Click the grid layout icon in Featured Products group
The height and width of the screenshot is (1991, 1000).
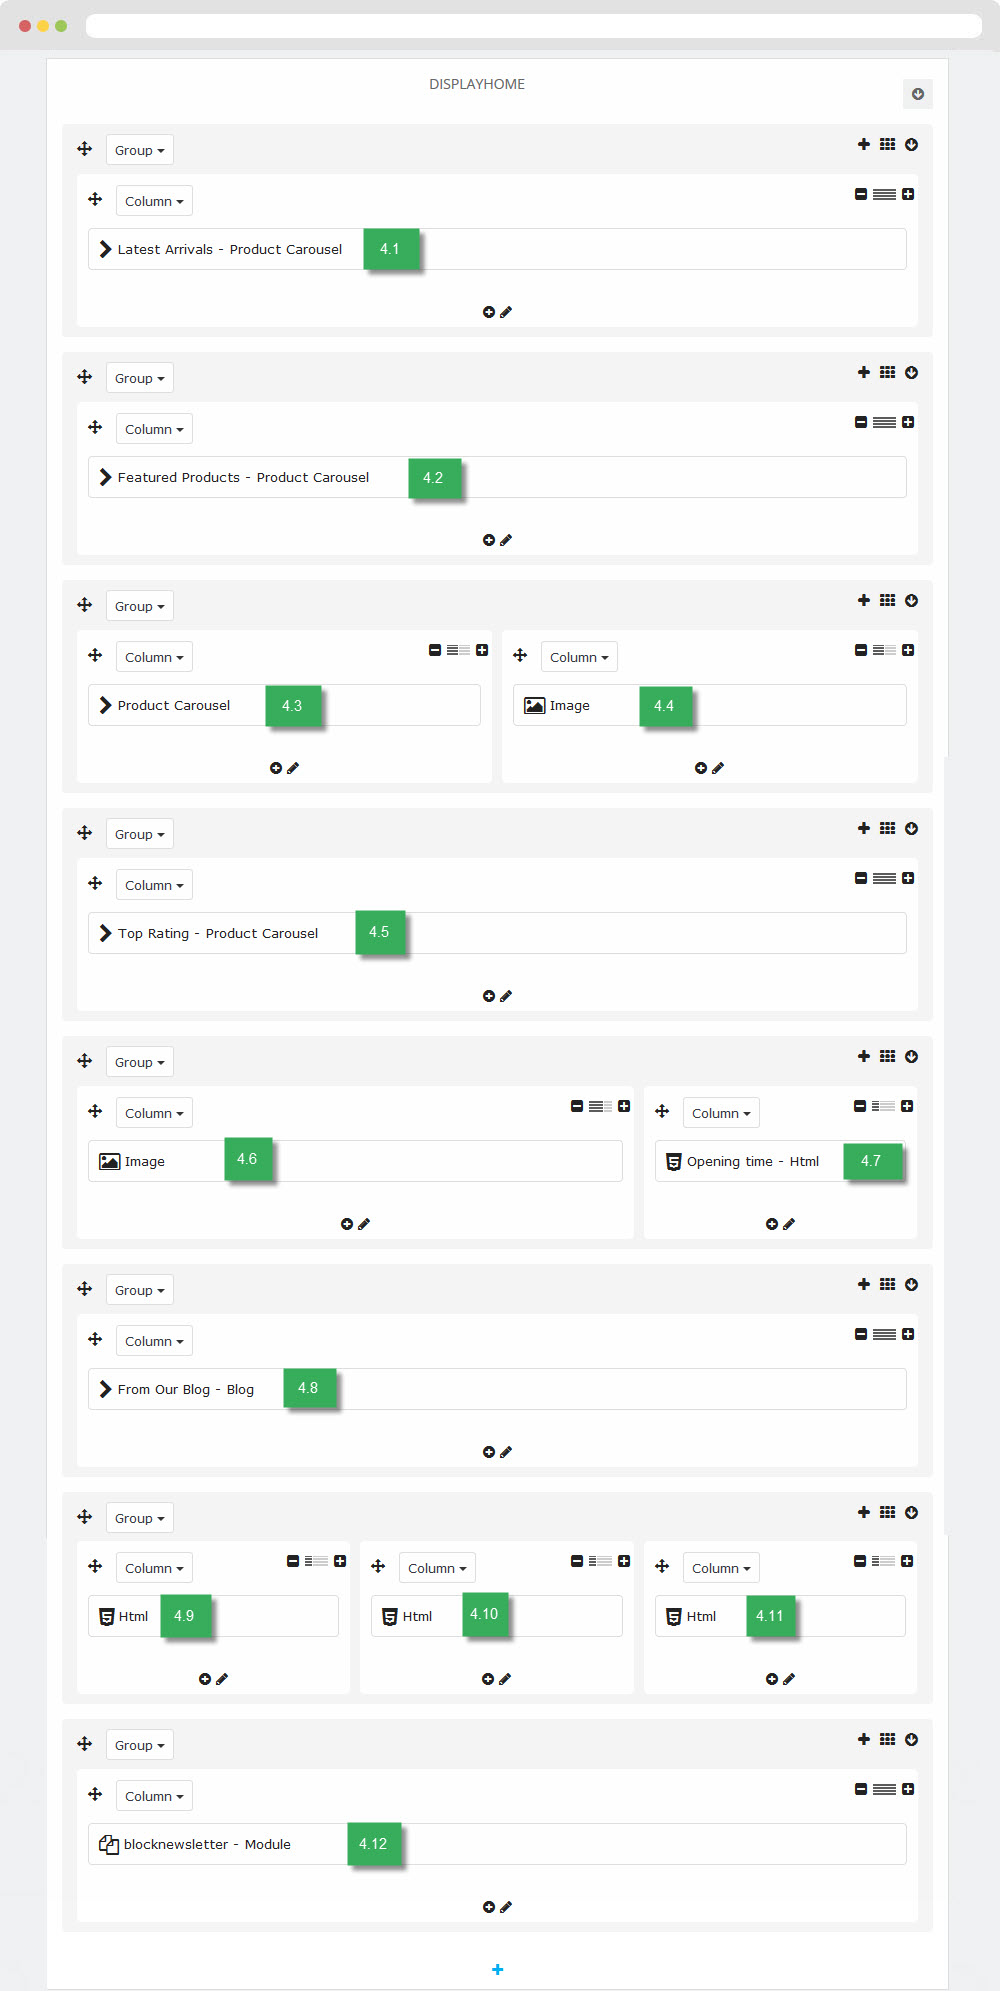pos(887,372)
